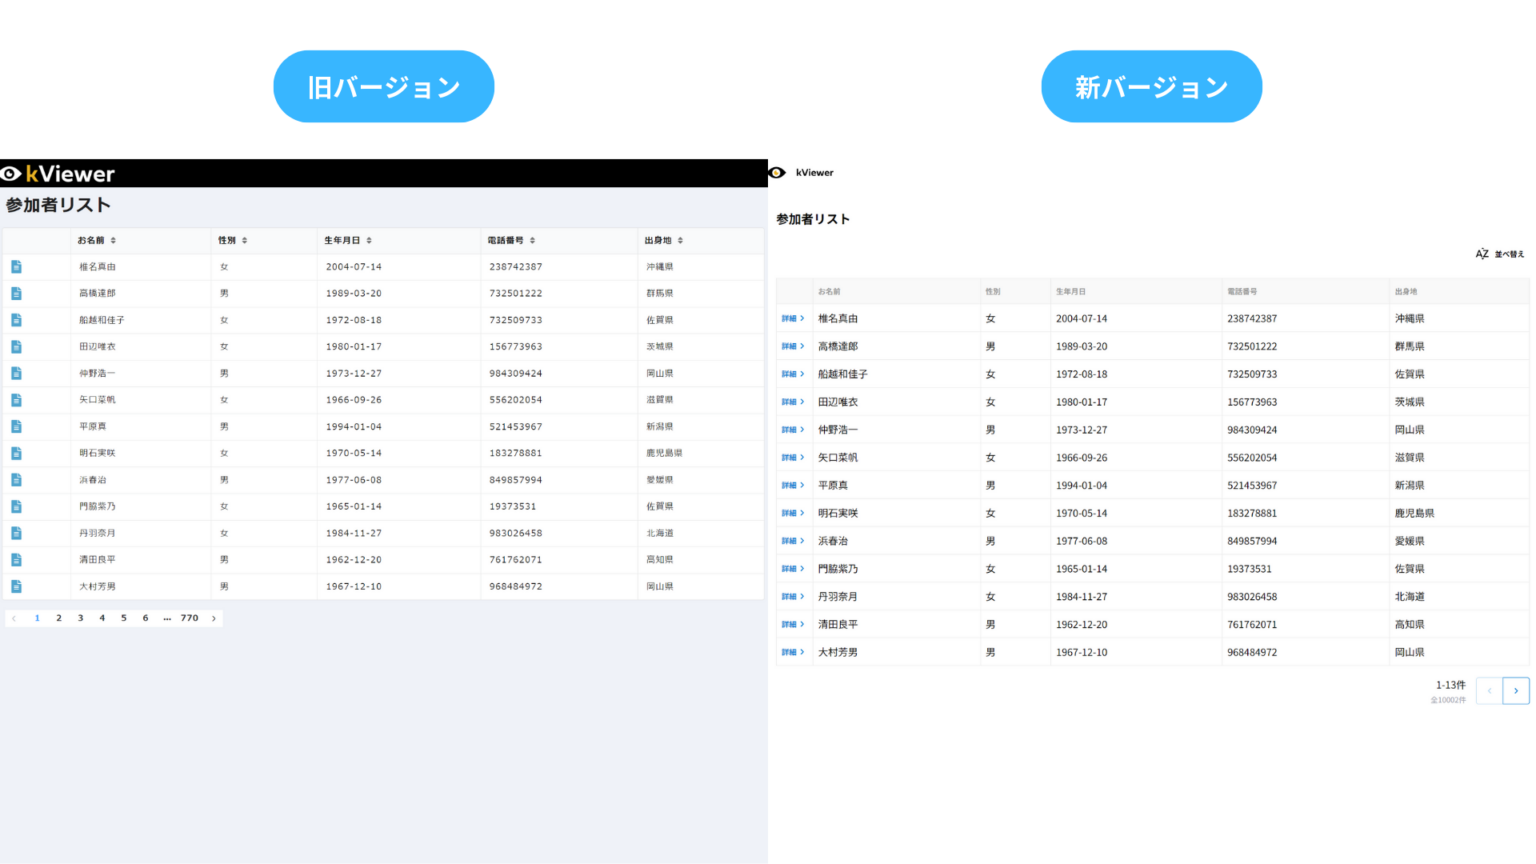This screenshot has height=864, width=1536.
Task: Click 出身地 header in new version table
Action: 1406,292
